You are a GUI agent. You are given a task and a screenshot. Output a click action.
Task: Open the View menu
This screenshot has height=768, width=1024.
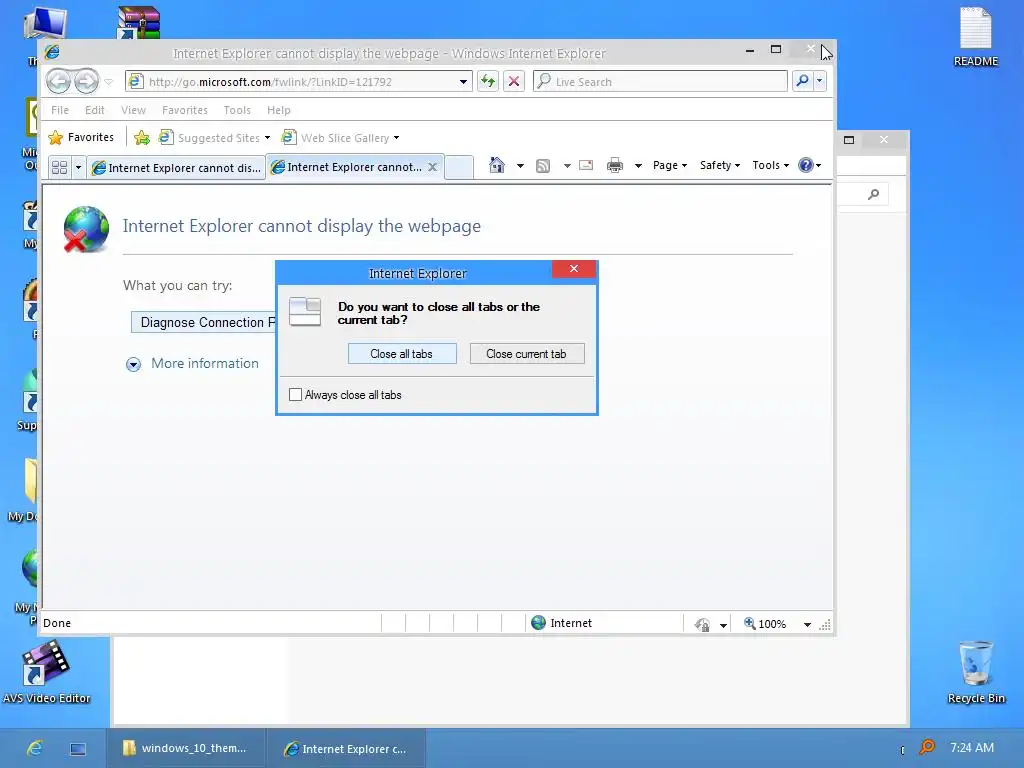click(133, 110)
